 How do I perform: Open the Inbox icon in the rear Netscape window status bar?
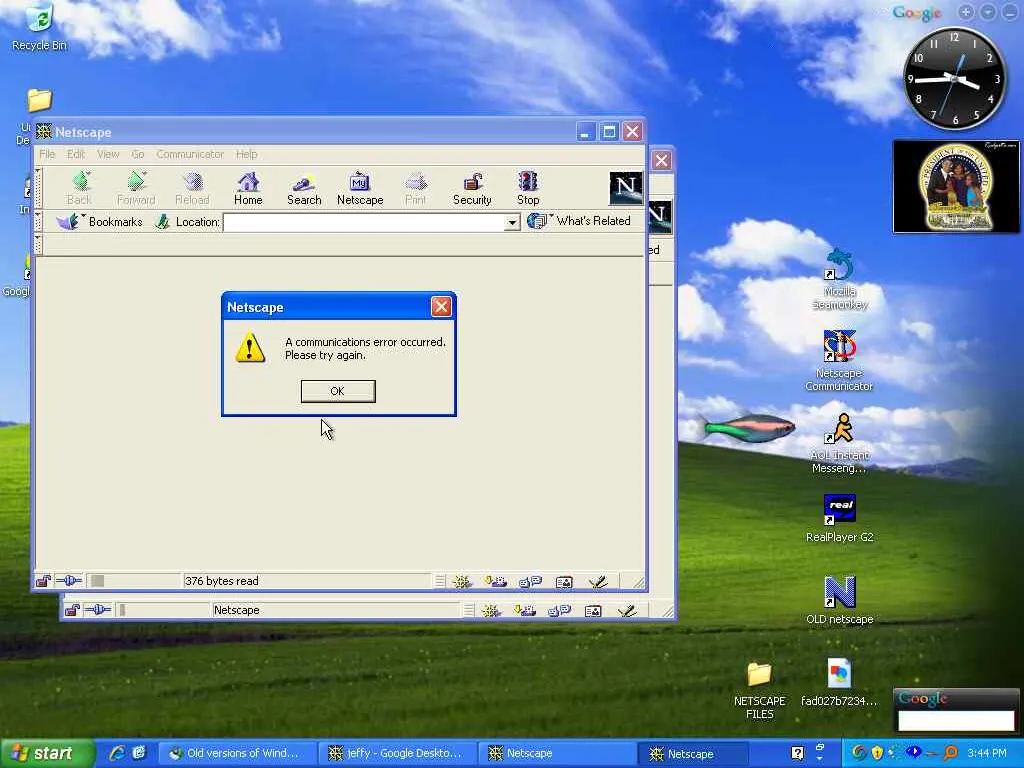coord(524,611)
